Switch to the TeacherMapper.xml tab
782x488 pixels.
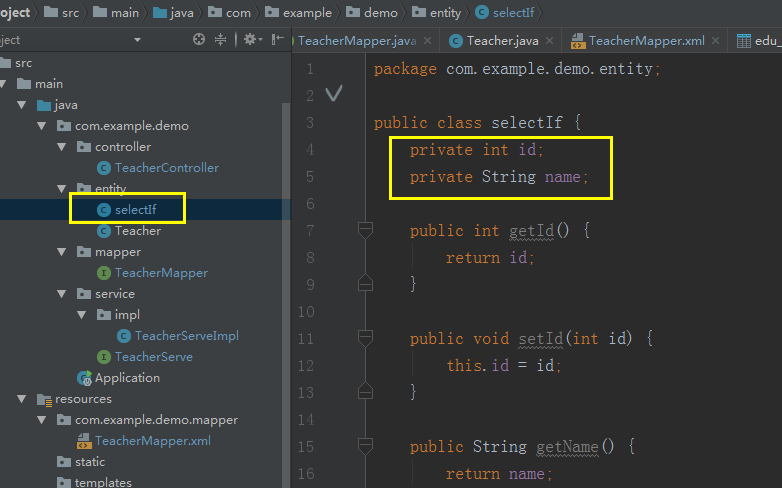(646, 41)
